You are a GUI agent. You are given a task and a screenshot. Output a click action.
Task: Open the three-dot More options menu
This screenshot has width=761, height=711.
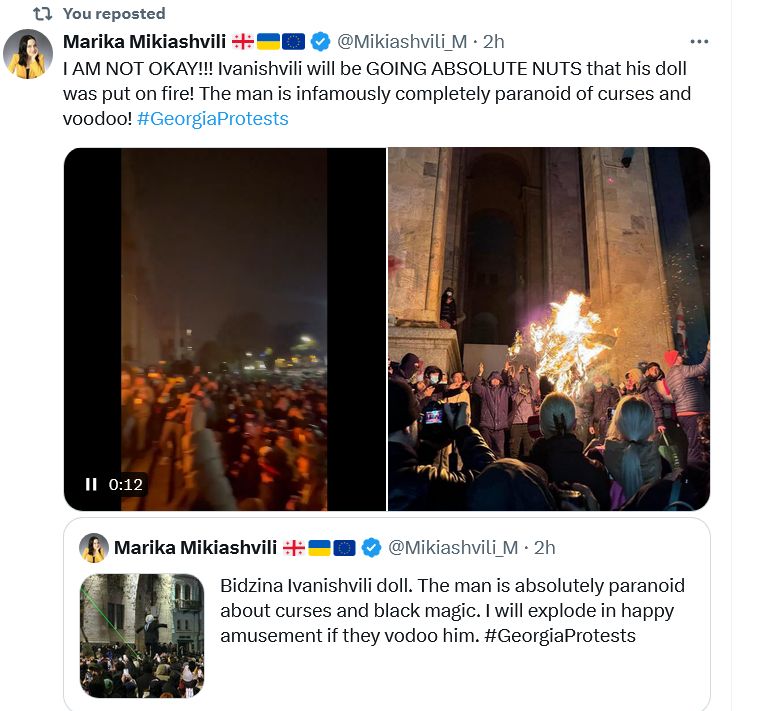[x=700, y=41]
